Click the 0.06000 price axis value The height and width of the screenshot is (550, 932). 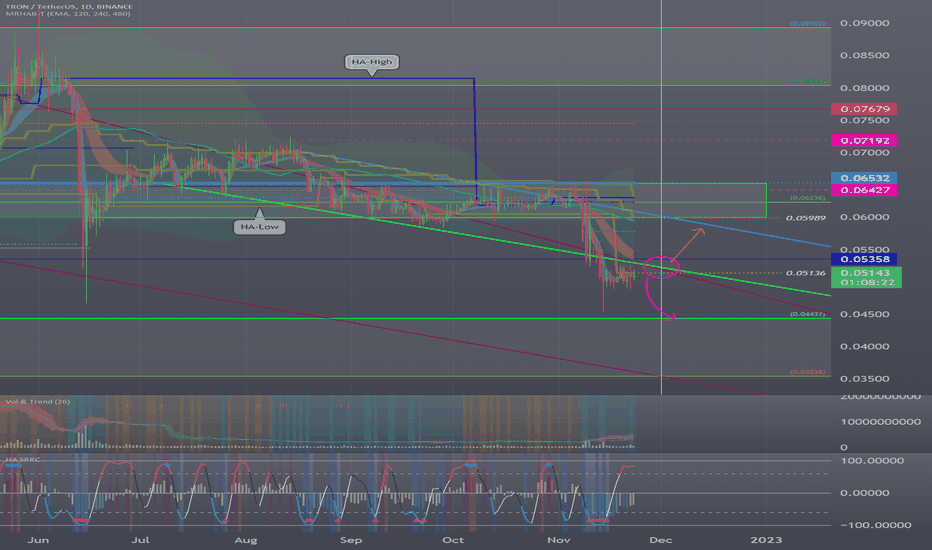coord(864,217)
